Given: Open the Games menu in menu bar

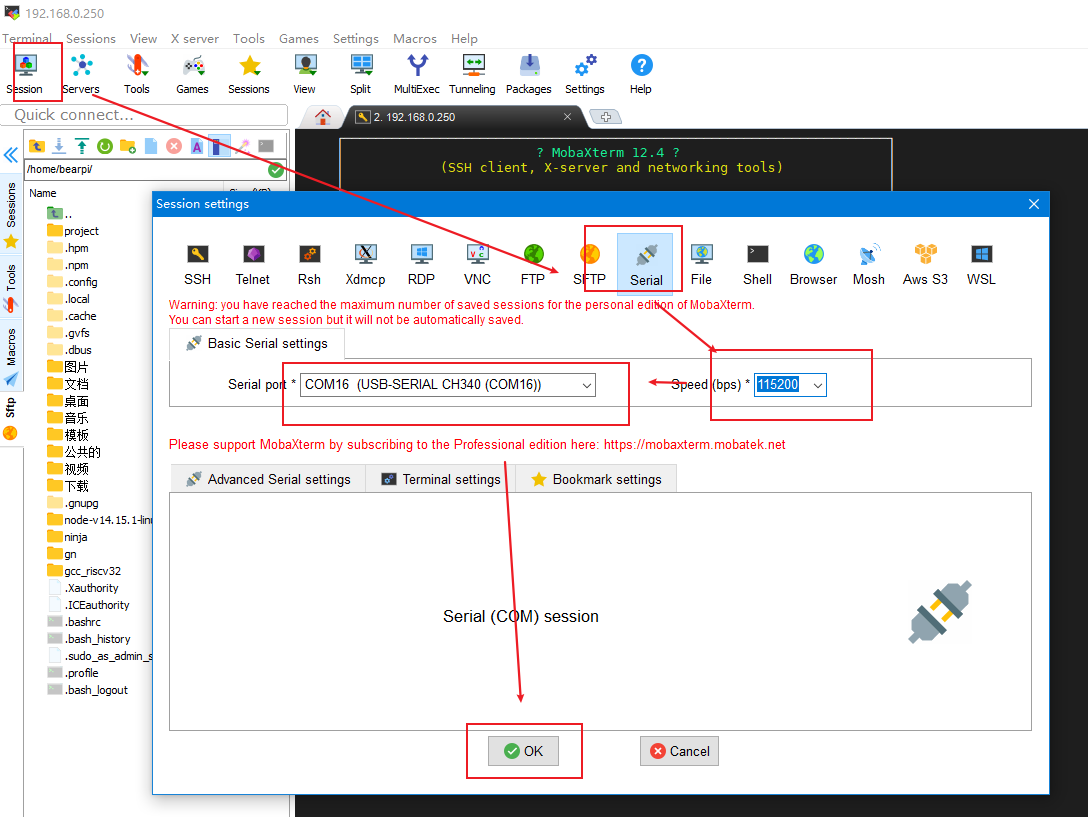Looking at the screenshot, I should coord(299,38).
